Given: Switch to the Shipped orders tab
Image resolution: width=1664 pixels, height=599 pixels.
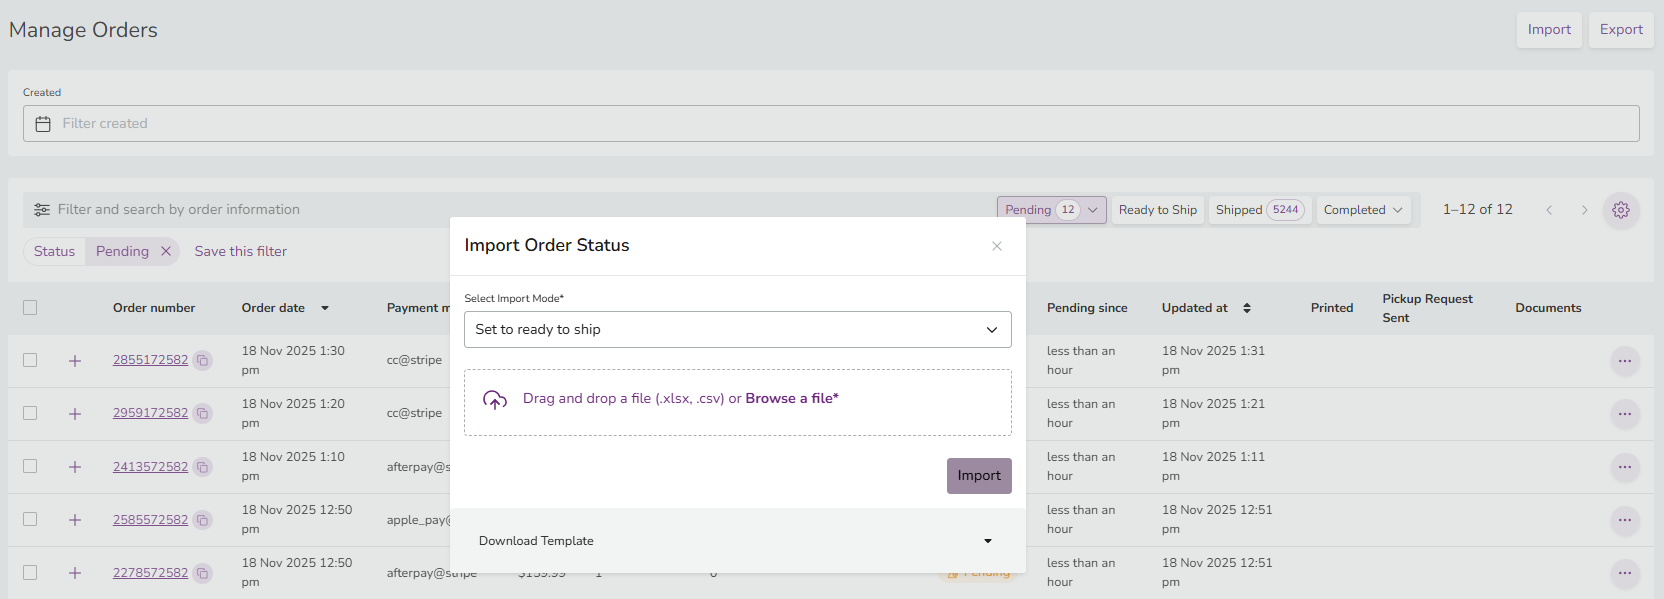Looking at the screenshot, I should pyautogui.click(x=1258, y=210).
